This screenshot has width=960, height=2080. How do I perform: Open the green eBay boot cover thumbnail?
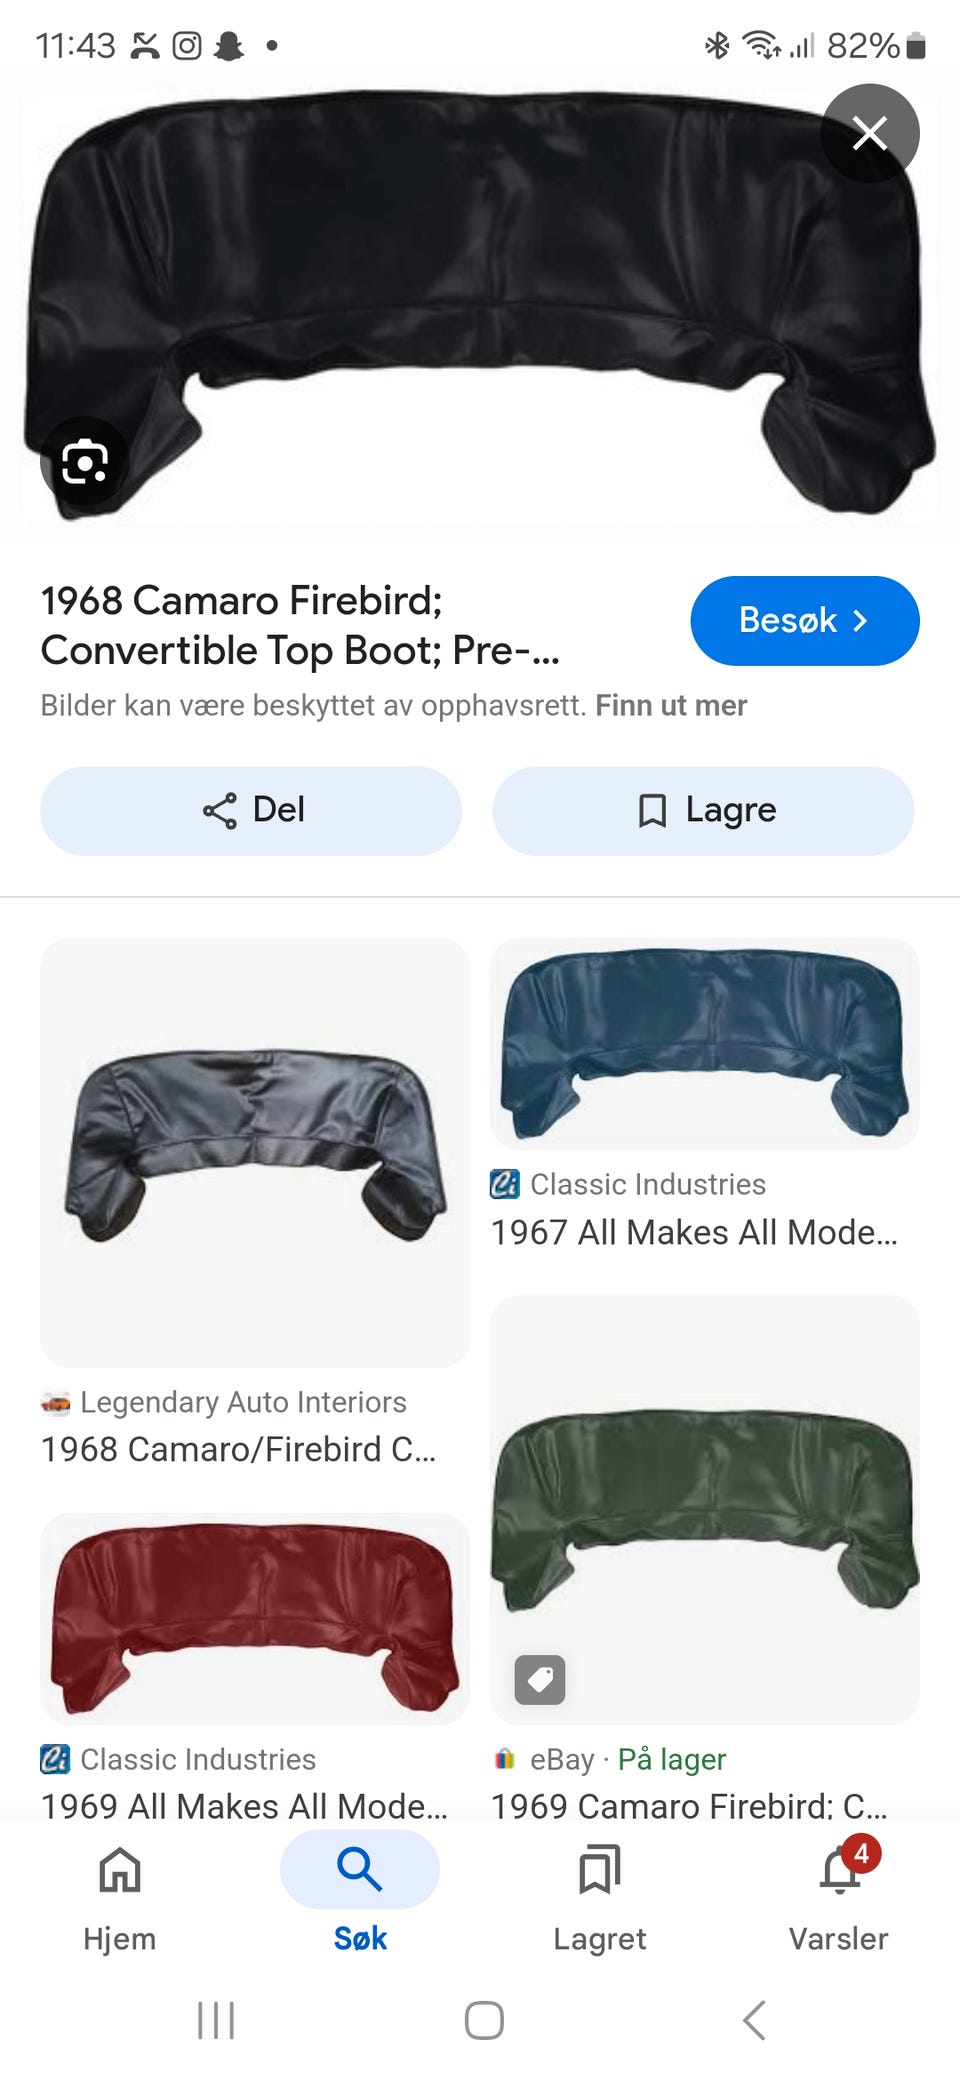[x=705, y=1510]
